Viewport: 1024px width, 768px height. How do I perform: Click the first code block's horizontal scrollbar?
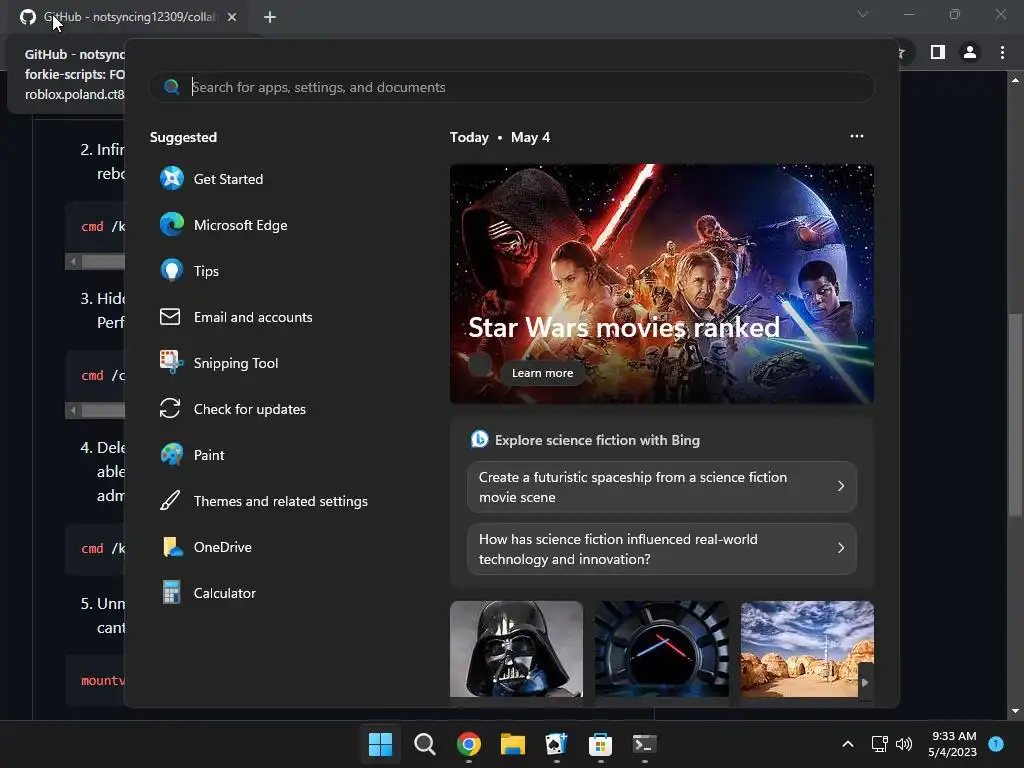coord(103,261)
